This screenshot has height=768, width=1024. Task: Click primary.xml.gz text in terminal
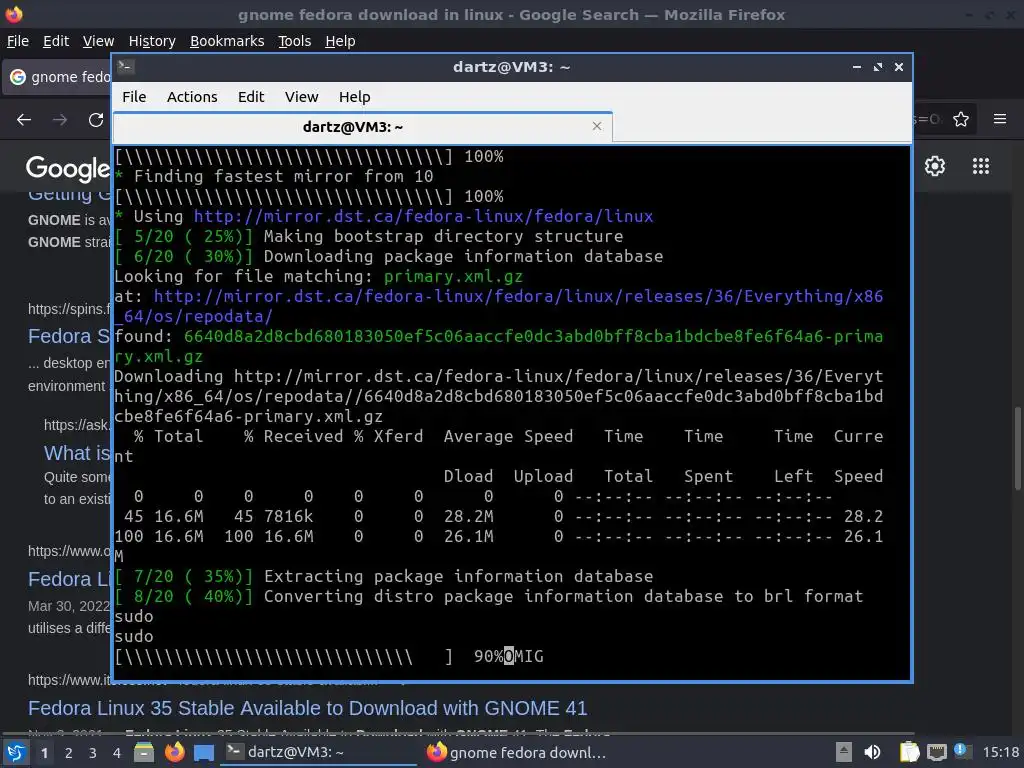453,276
